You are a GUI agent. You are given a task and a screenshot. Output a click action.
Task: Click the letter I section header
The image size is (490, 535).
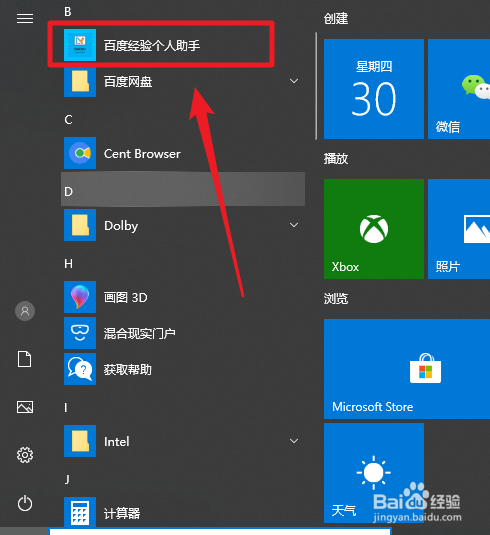coord(66,407)
